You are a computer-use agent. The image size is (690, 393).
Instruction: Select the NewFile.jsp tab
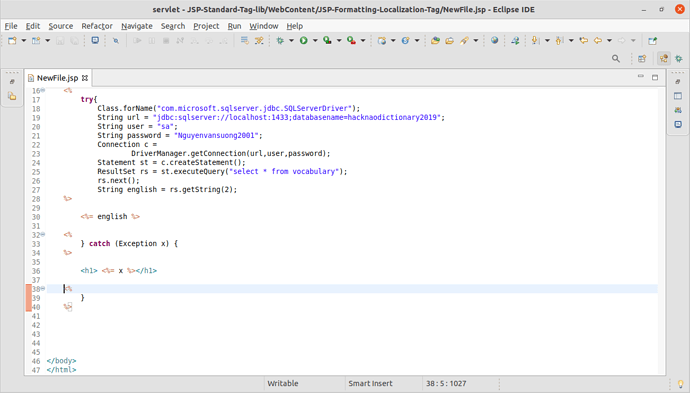(58, 78)
